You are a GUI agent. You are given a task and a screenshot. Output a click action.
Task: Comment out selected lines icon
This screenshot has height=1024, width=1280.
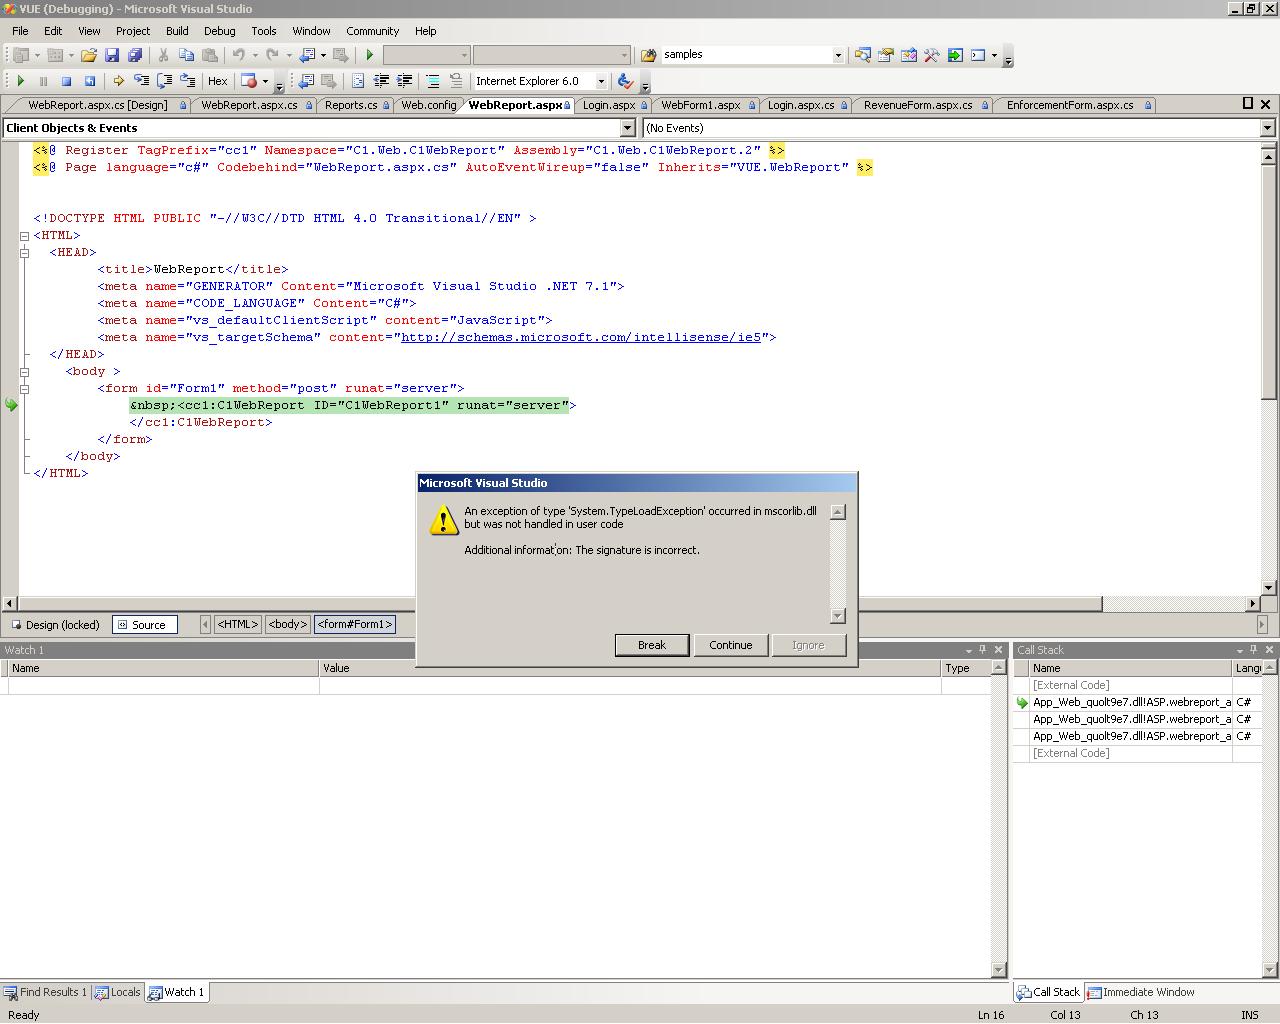(x=433, y=81)
